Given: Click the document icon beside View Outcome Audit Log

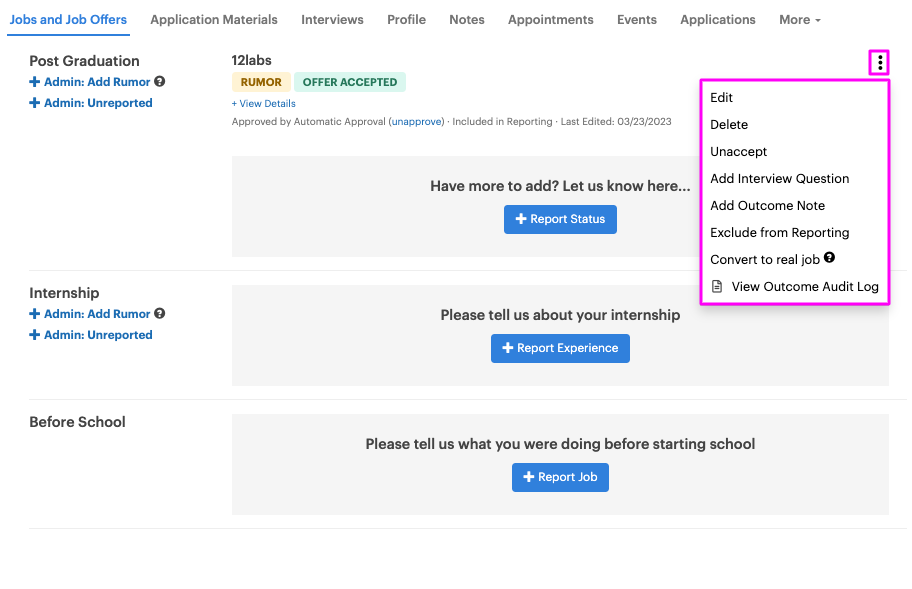Looking at the screenshot, I should click(717, 287).
